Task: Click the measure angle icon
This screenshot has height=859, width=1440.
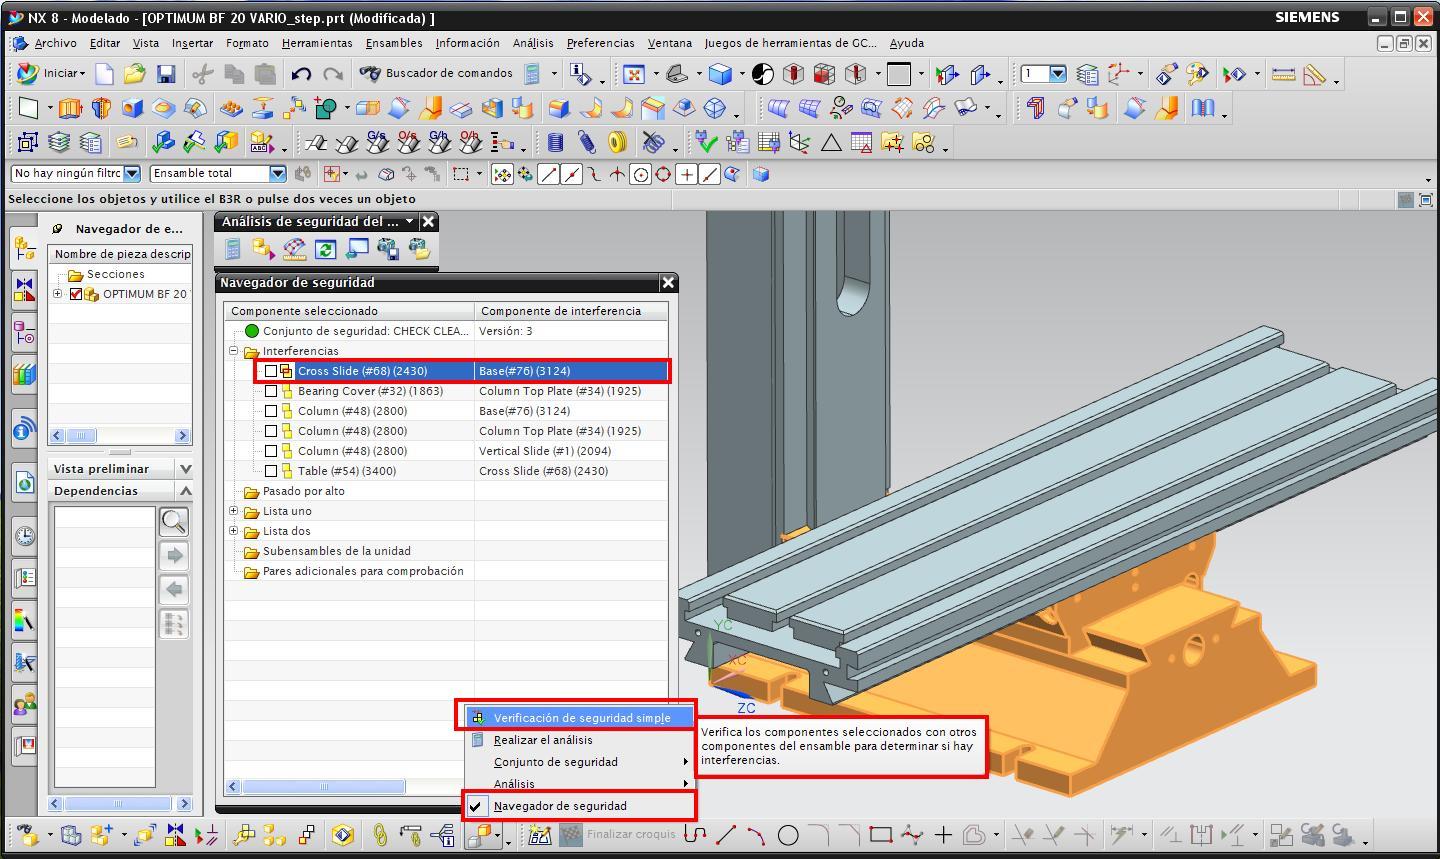Action: [x=1314, y=74]
